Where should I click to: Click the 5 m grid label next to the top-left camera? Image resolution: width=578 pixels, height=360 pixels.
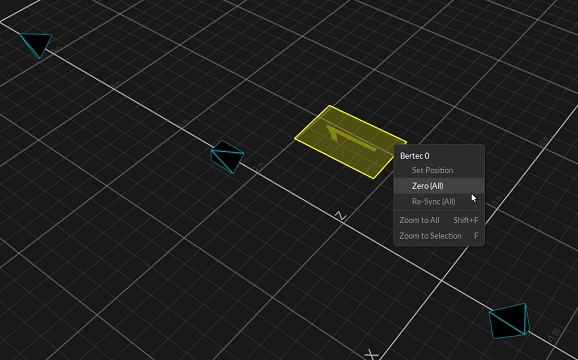click(x=56, y=49)
